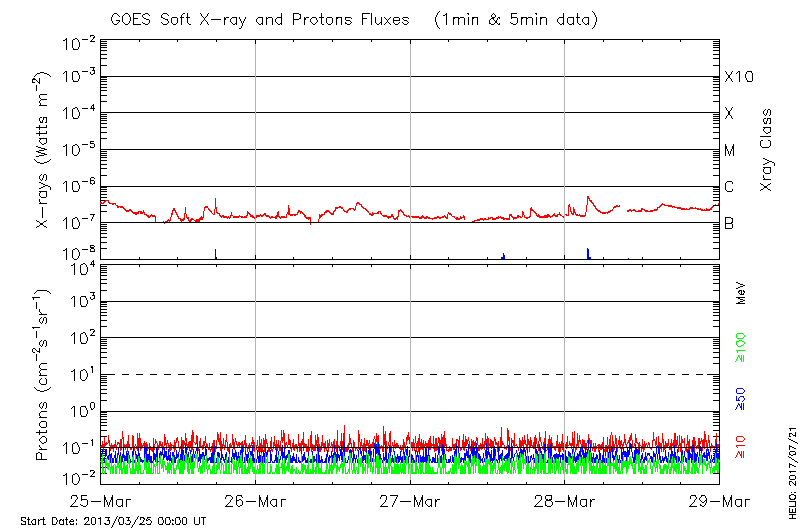The width and height of the screenshot is (800, 530).
Task: Click the 'Xray Class' right axis title
Action: click(767, 150)
